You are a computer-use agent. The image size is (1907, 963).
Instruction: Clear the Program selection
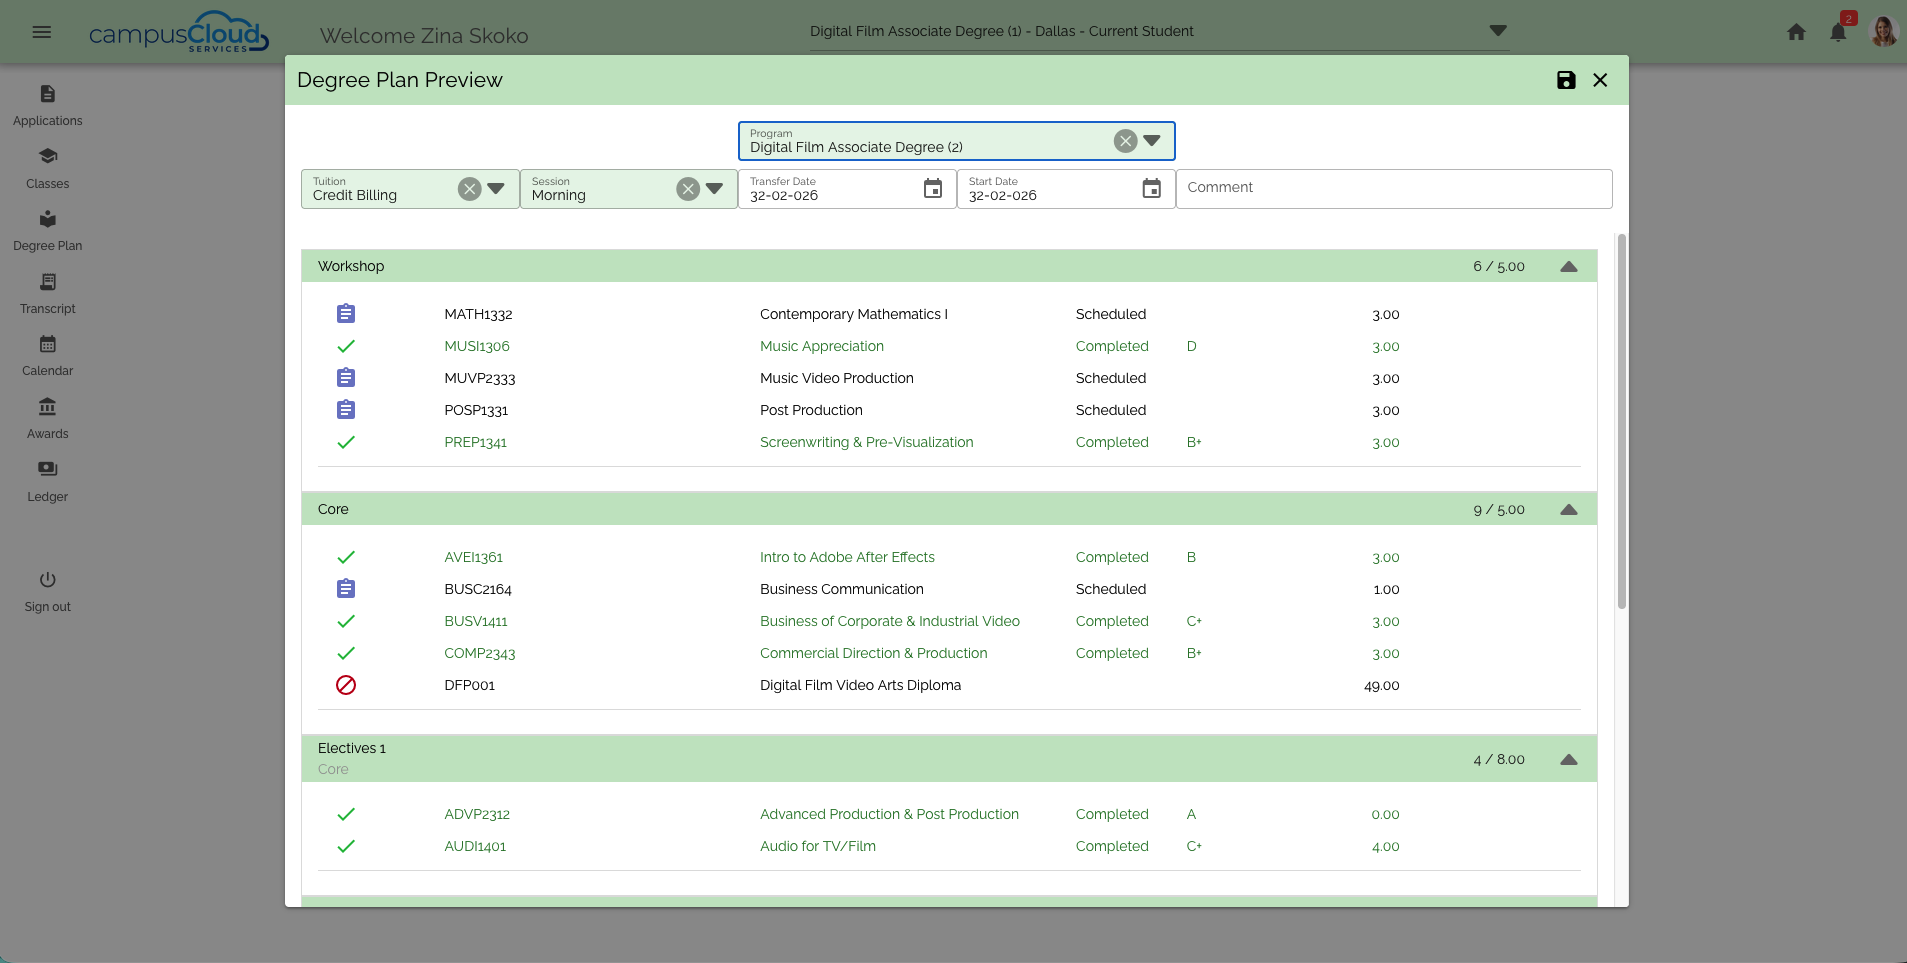point(1125,141)
